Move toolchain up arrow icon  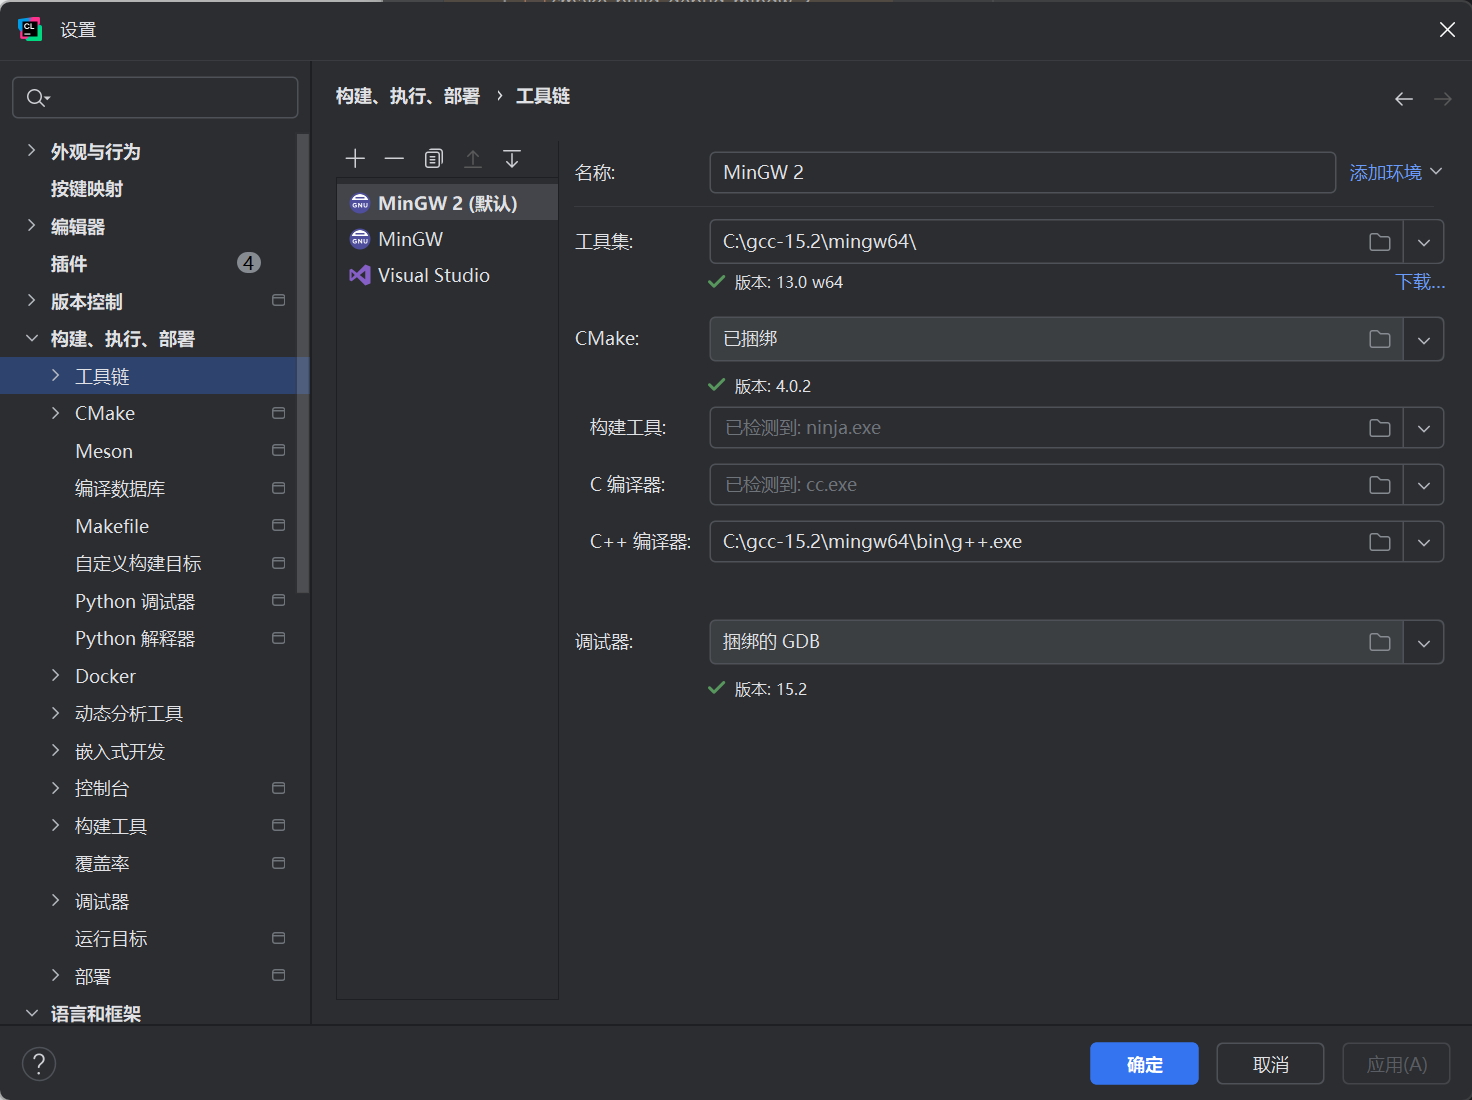pos(473,159)
